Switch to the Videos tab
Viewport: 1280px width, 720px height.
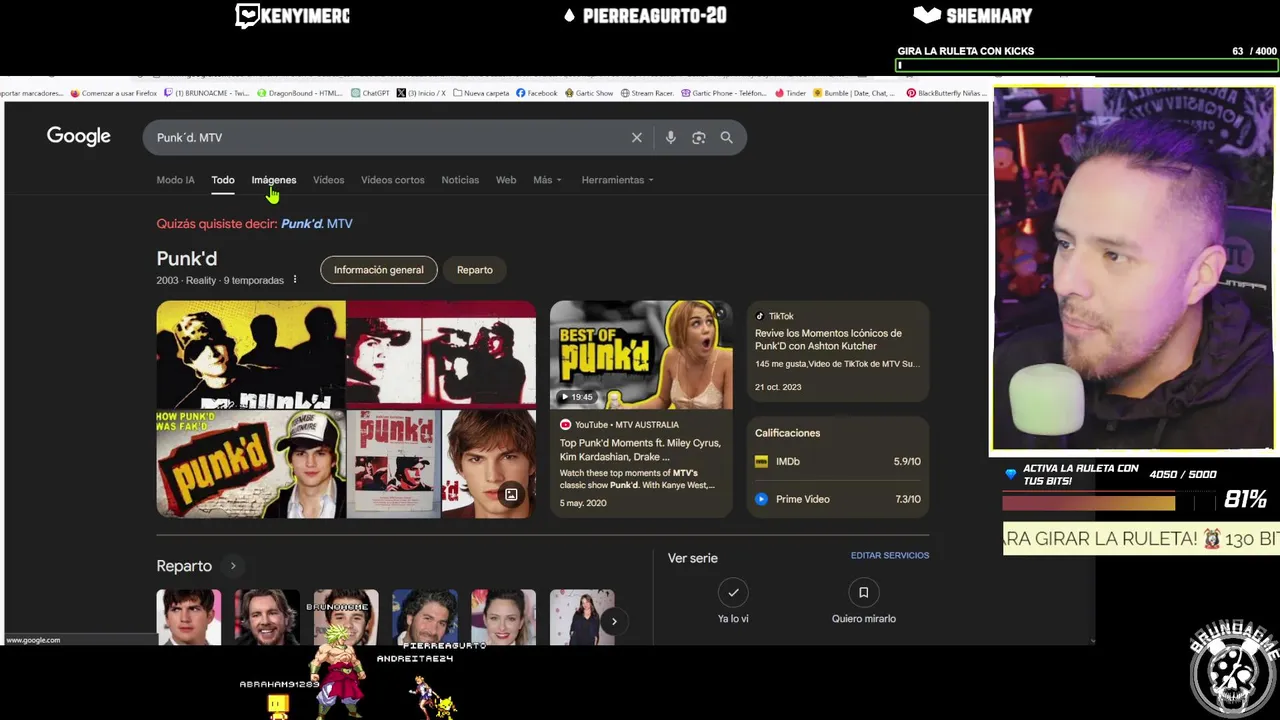pos(328,180)
